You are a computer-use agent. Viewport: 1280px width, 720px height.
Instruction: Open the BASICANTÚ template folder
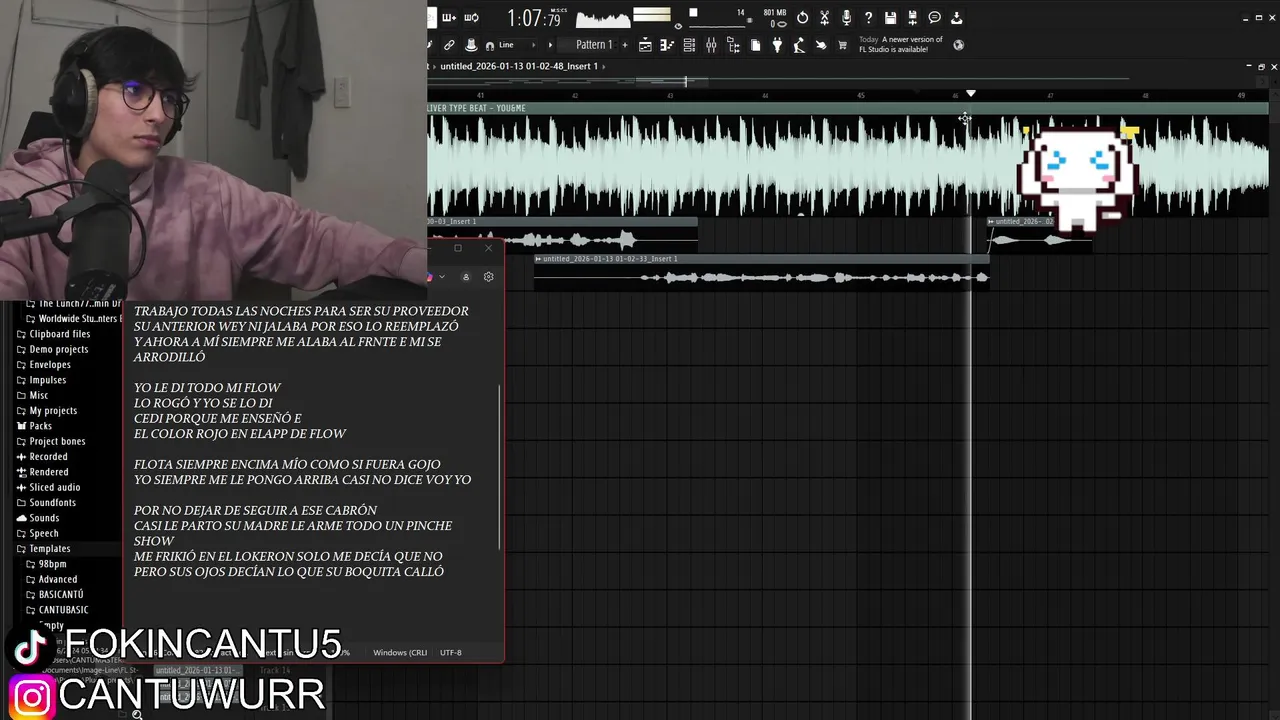point(54,594)
